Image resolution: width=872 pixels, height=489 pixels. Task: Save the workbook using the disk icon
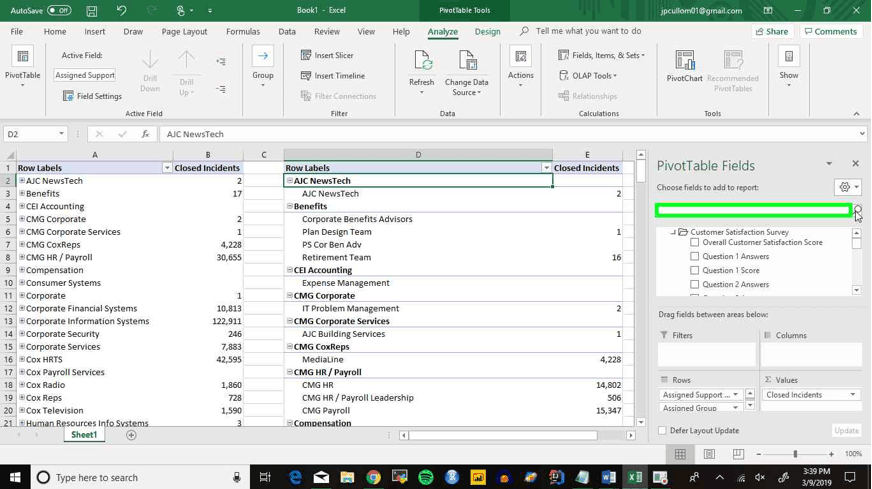92,11
